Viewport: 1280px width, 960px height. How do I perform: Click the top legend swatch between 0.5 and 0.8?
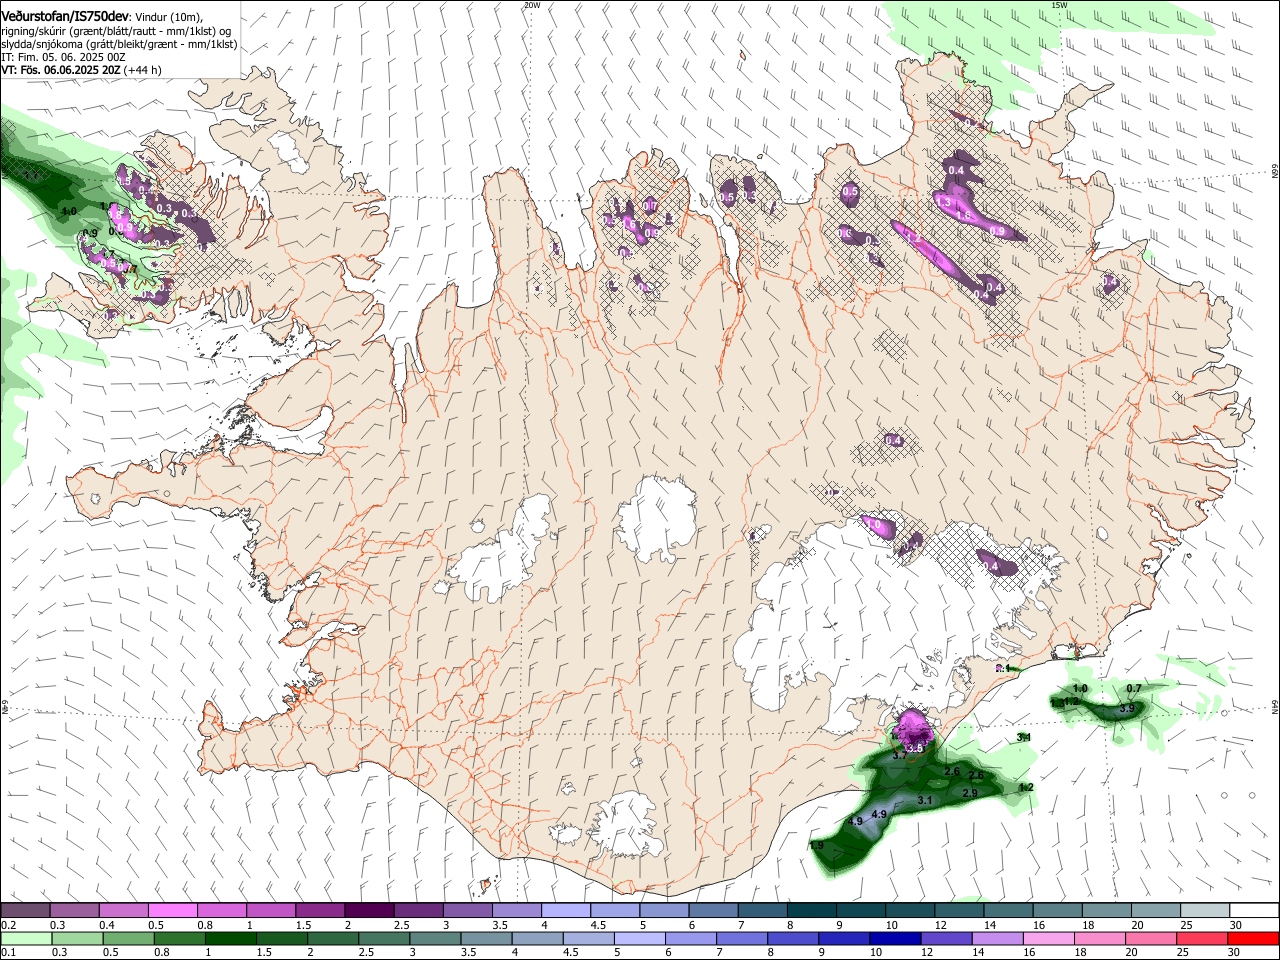(172, 910)
